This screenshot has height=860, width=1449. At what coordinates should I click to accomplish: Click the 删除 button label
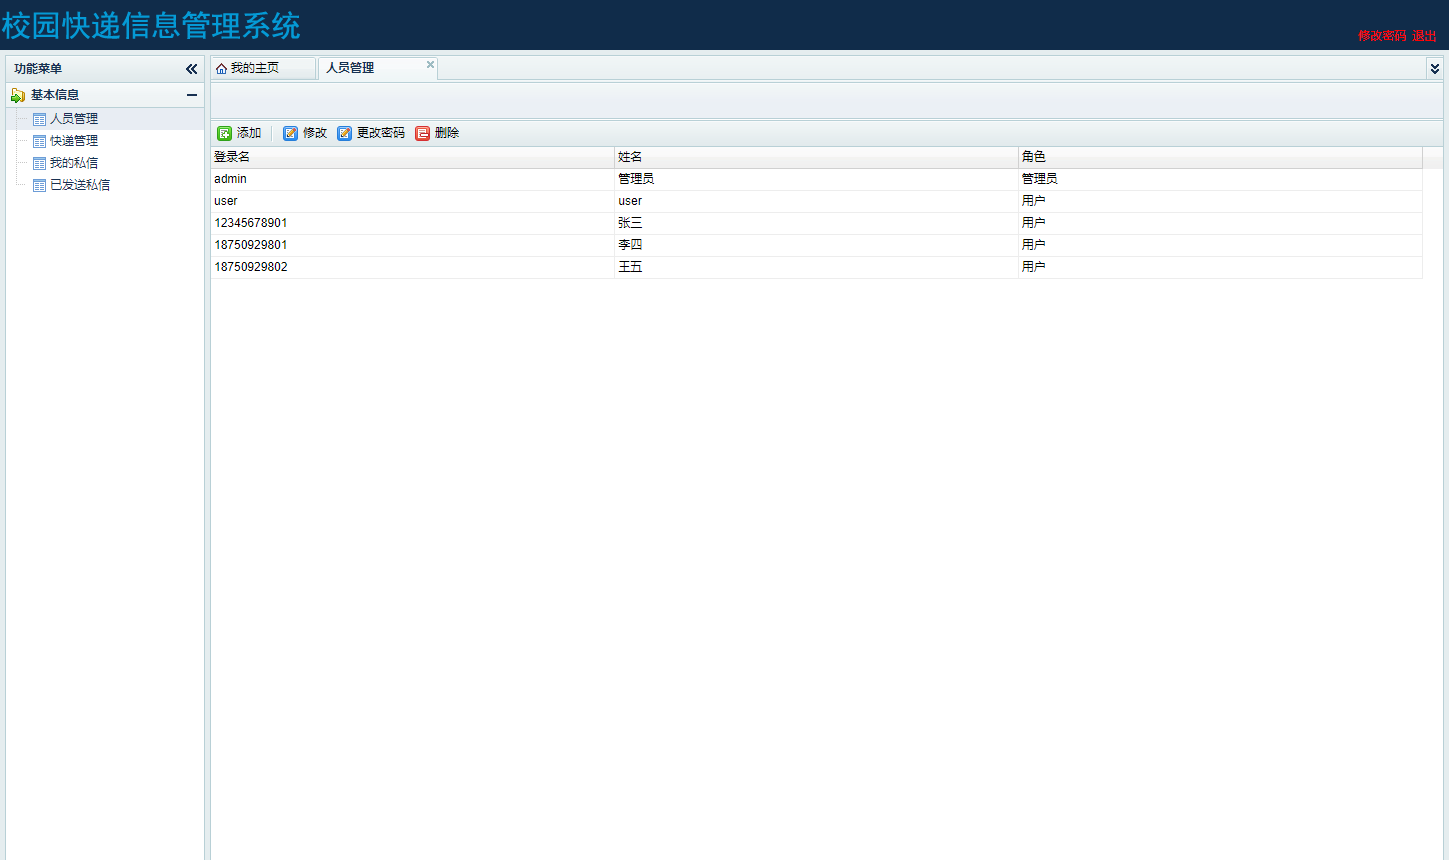click(447, 133)
